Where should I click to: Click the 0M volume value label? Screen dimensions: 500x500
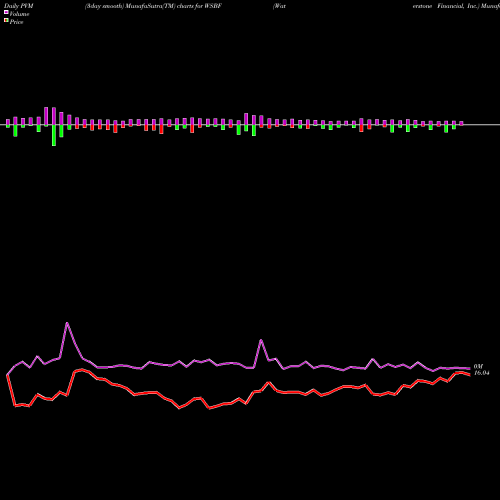(x=478, y=367)
